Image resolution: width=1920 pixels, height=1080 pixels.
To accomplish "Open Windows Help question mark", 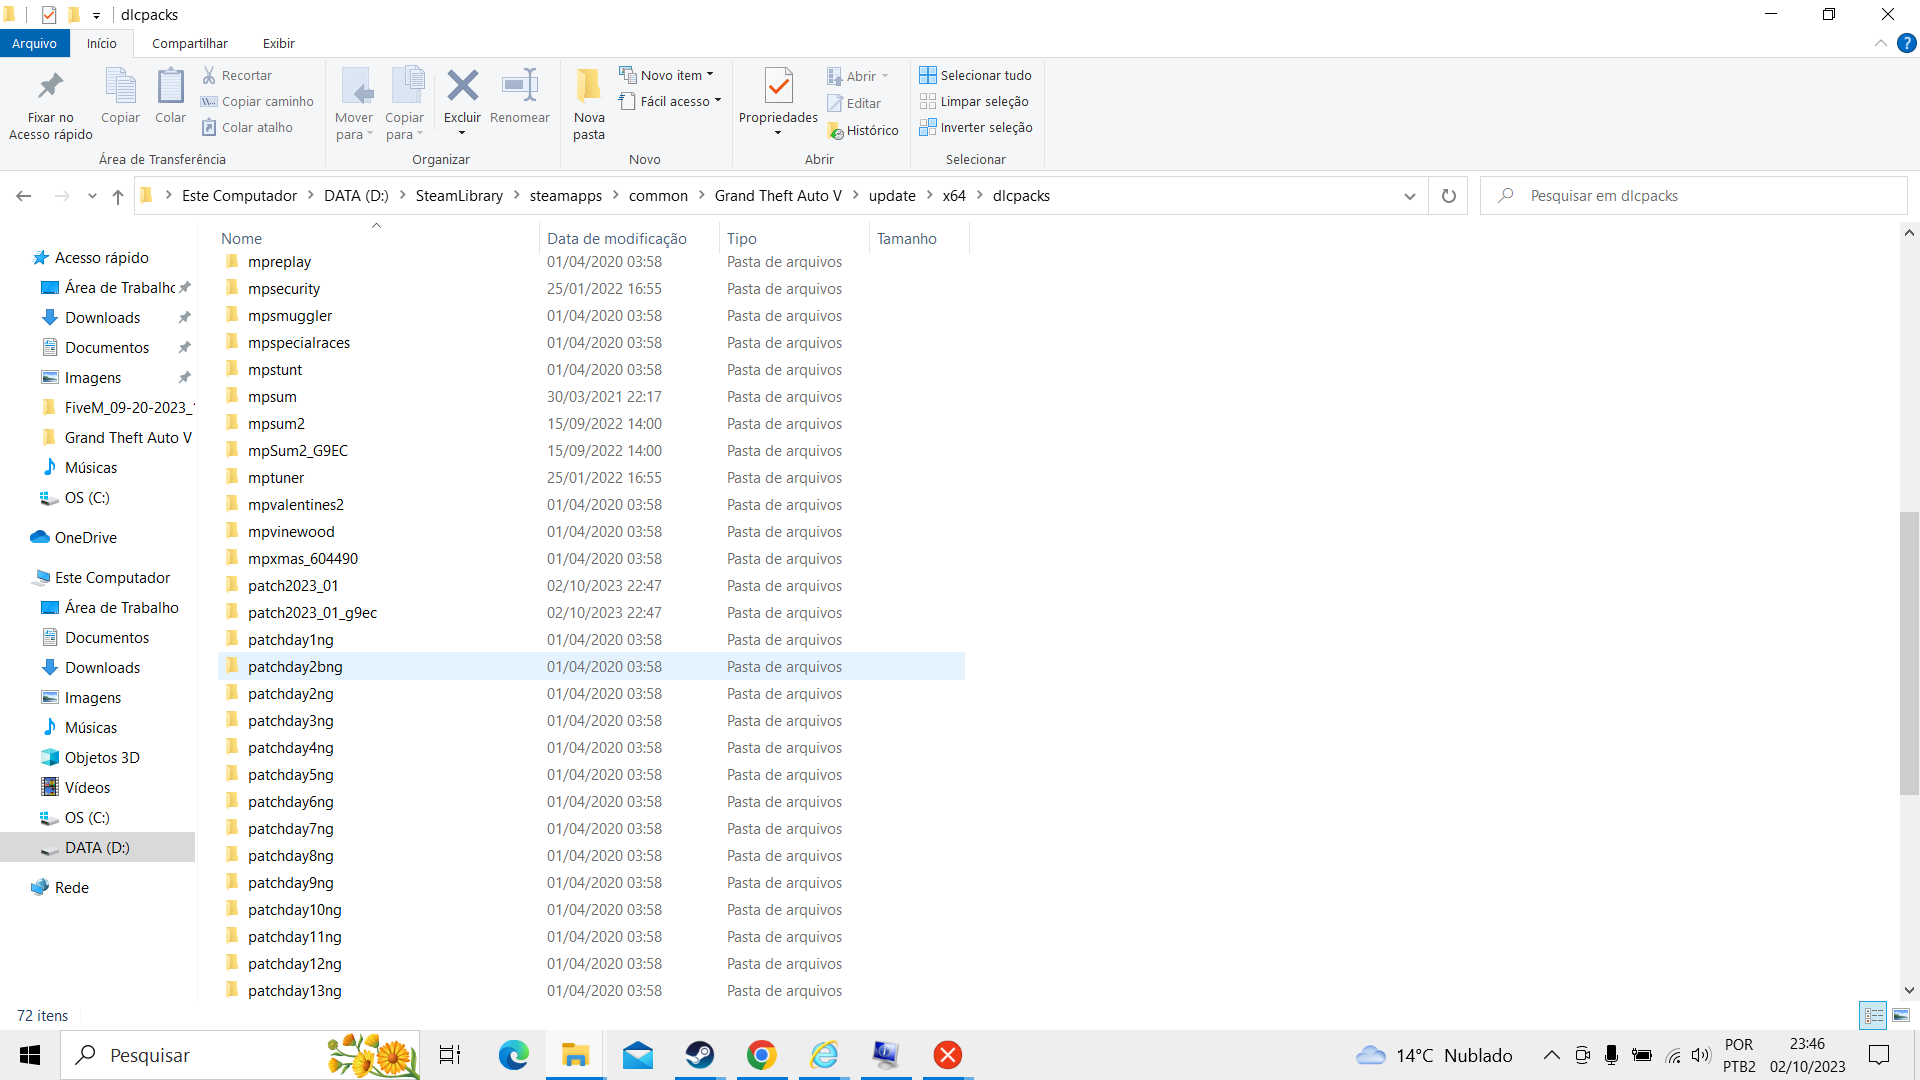I will 1907,43.
